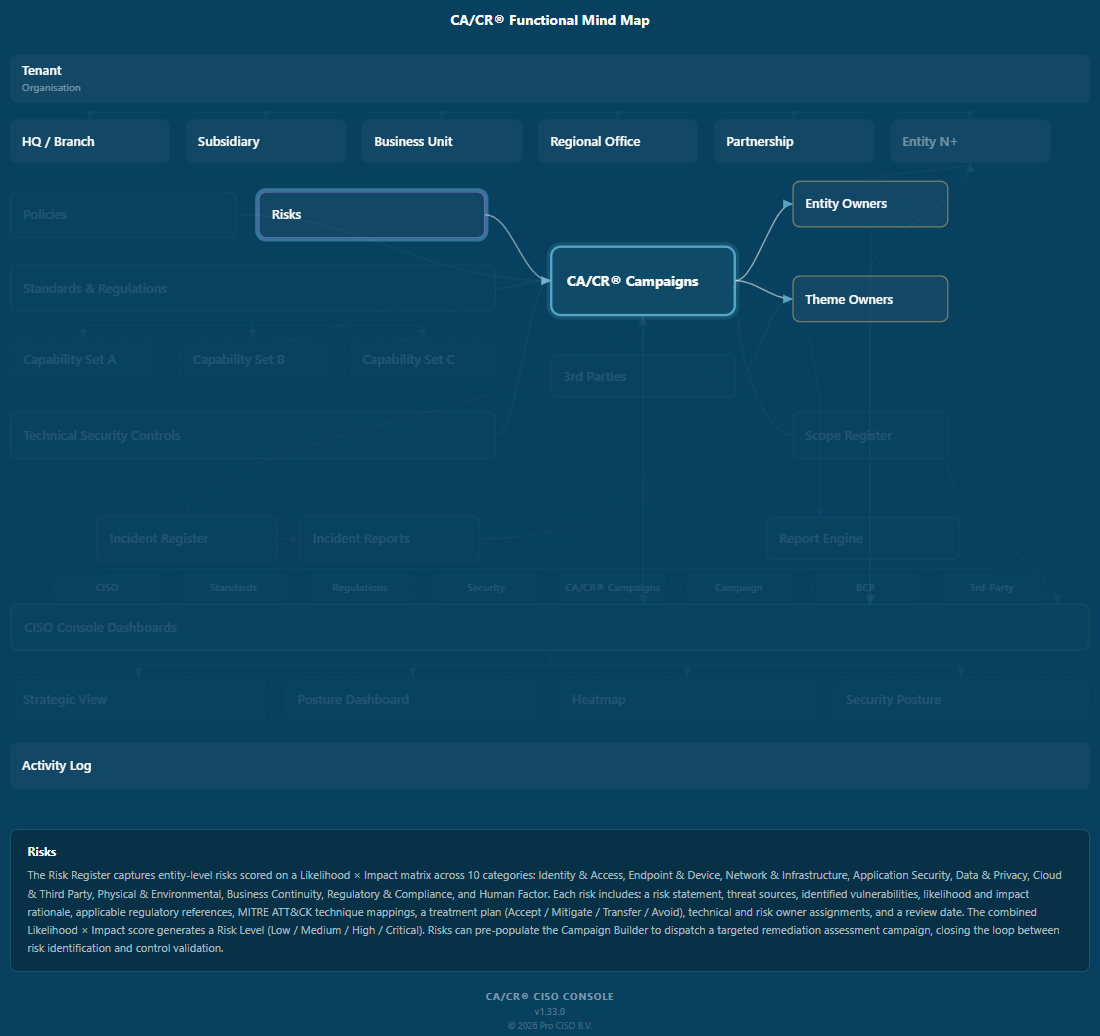Click the Security Posture node
1100x1036 pixels.
tap(961, 699)
